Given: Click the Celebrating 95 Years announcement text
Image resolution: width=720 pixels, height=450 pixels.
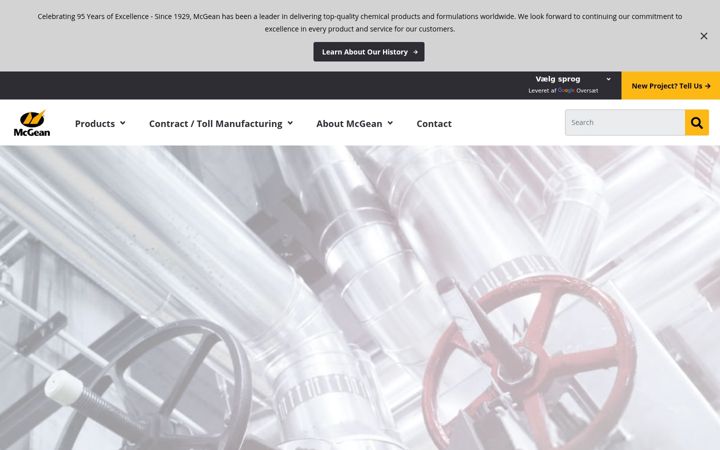Looking at the screenshot, I should point(360,22).
